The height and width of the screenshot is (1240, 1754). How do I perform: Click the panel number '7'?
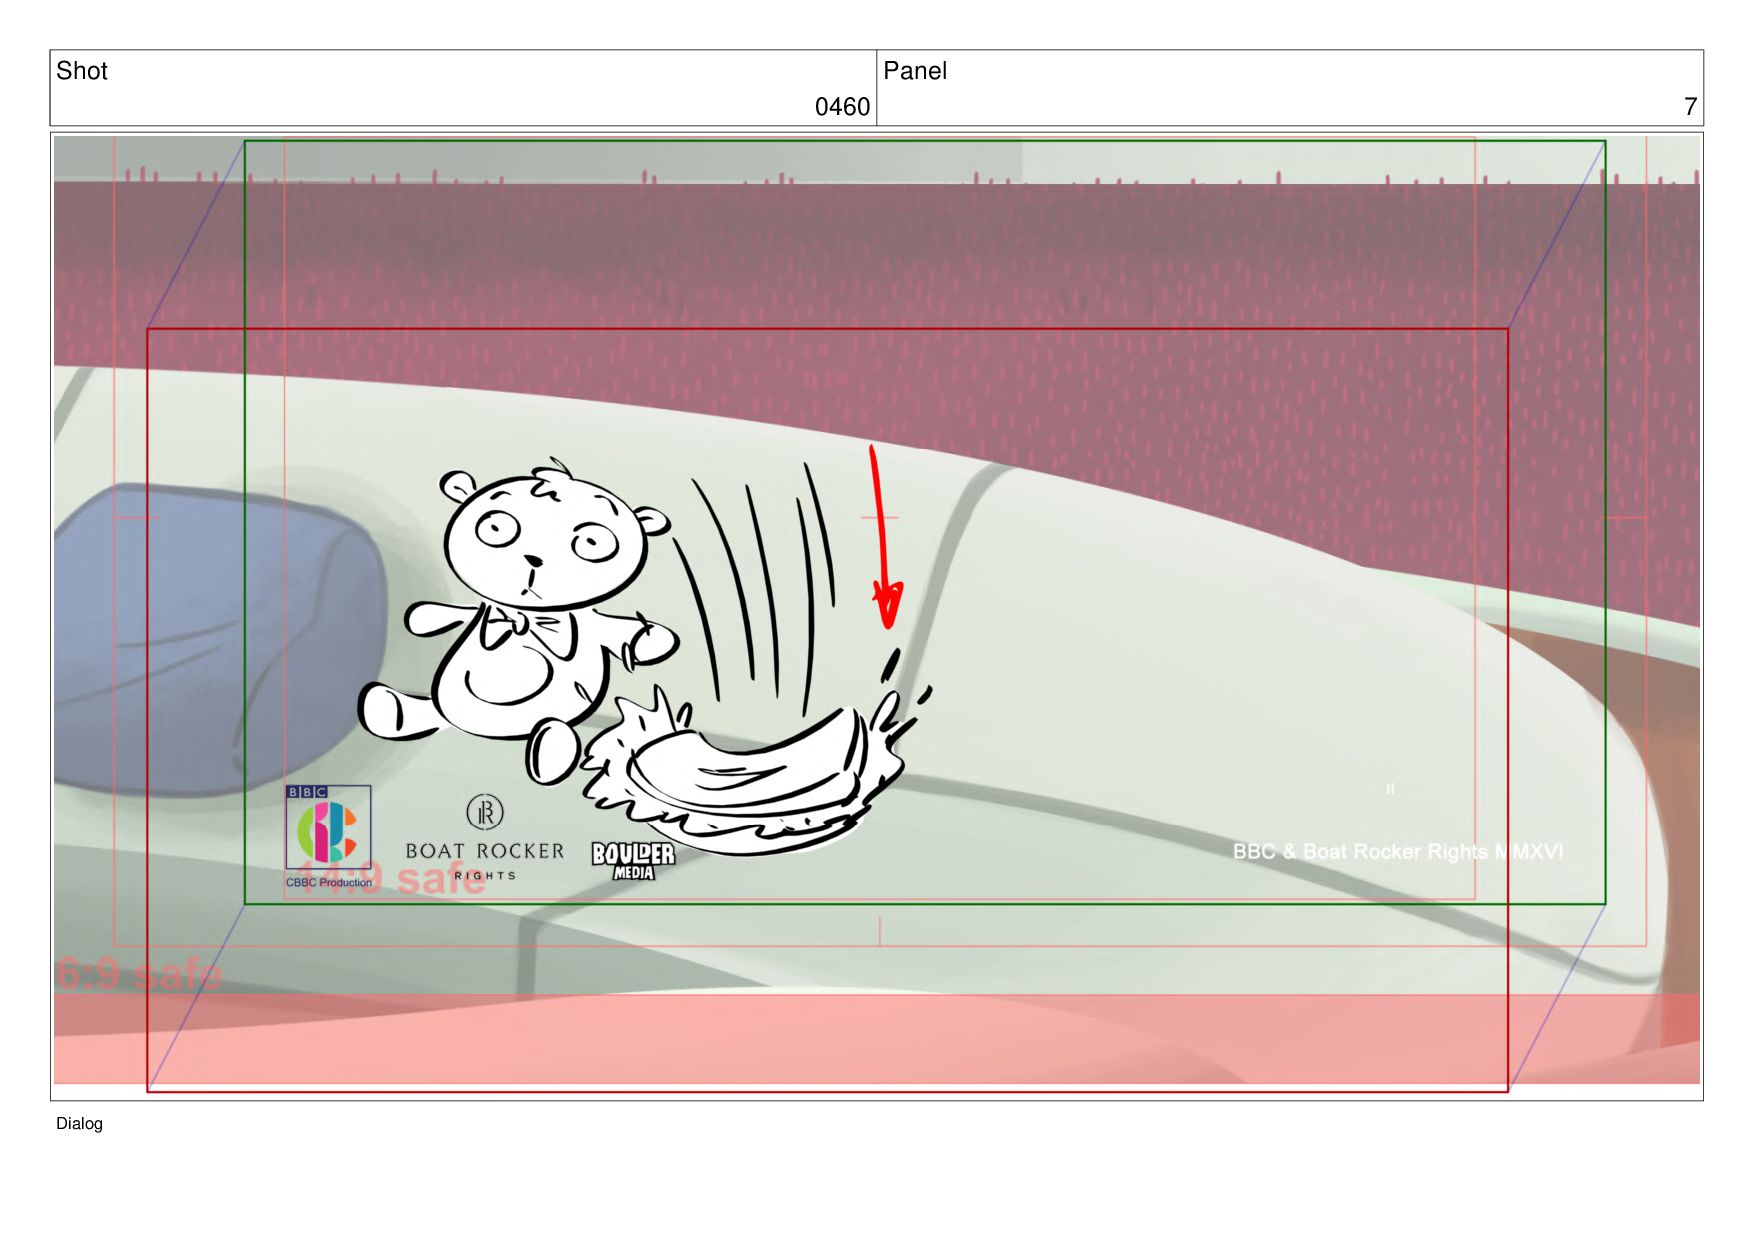pyautogui.click(x=1690, y=107)
